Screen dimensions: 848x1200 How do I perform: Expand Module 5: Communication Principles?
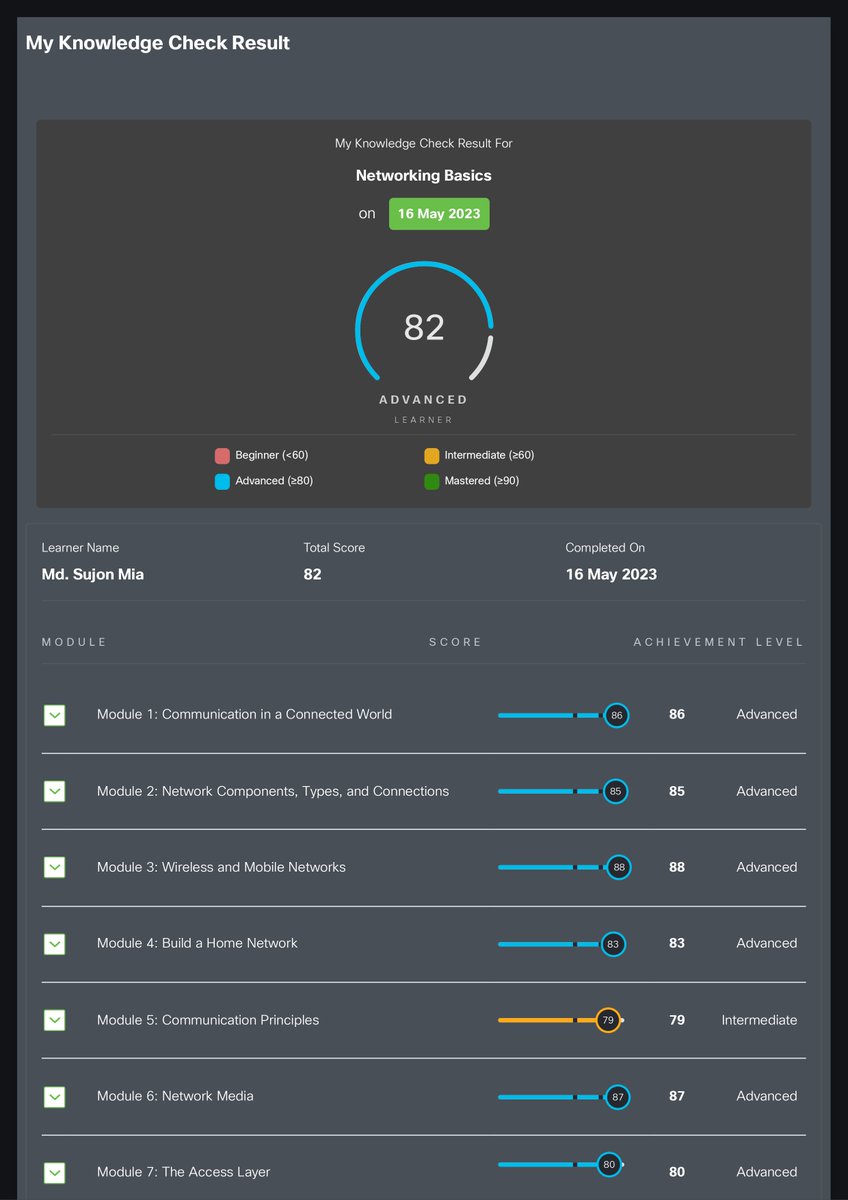(x=55, y=1020)
